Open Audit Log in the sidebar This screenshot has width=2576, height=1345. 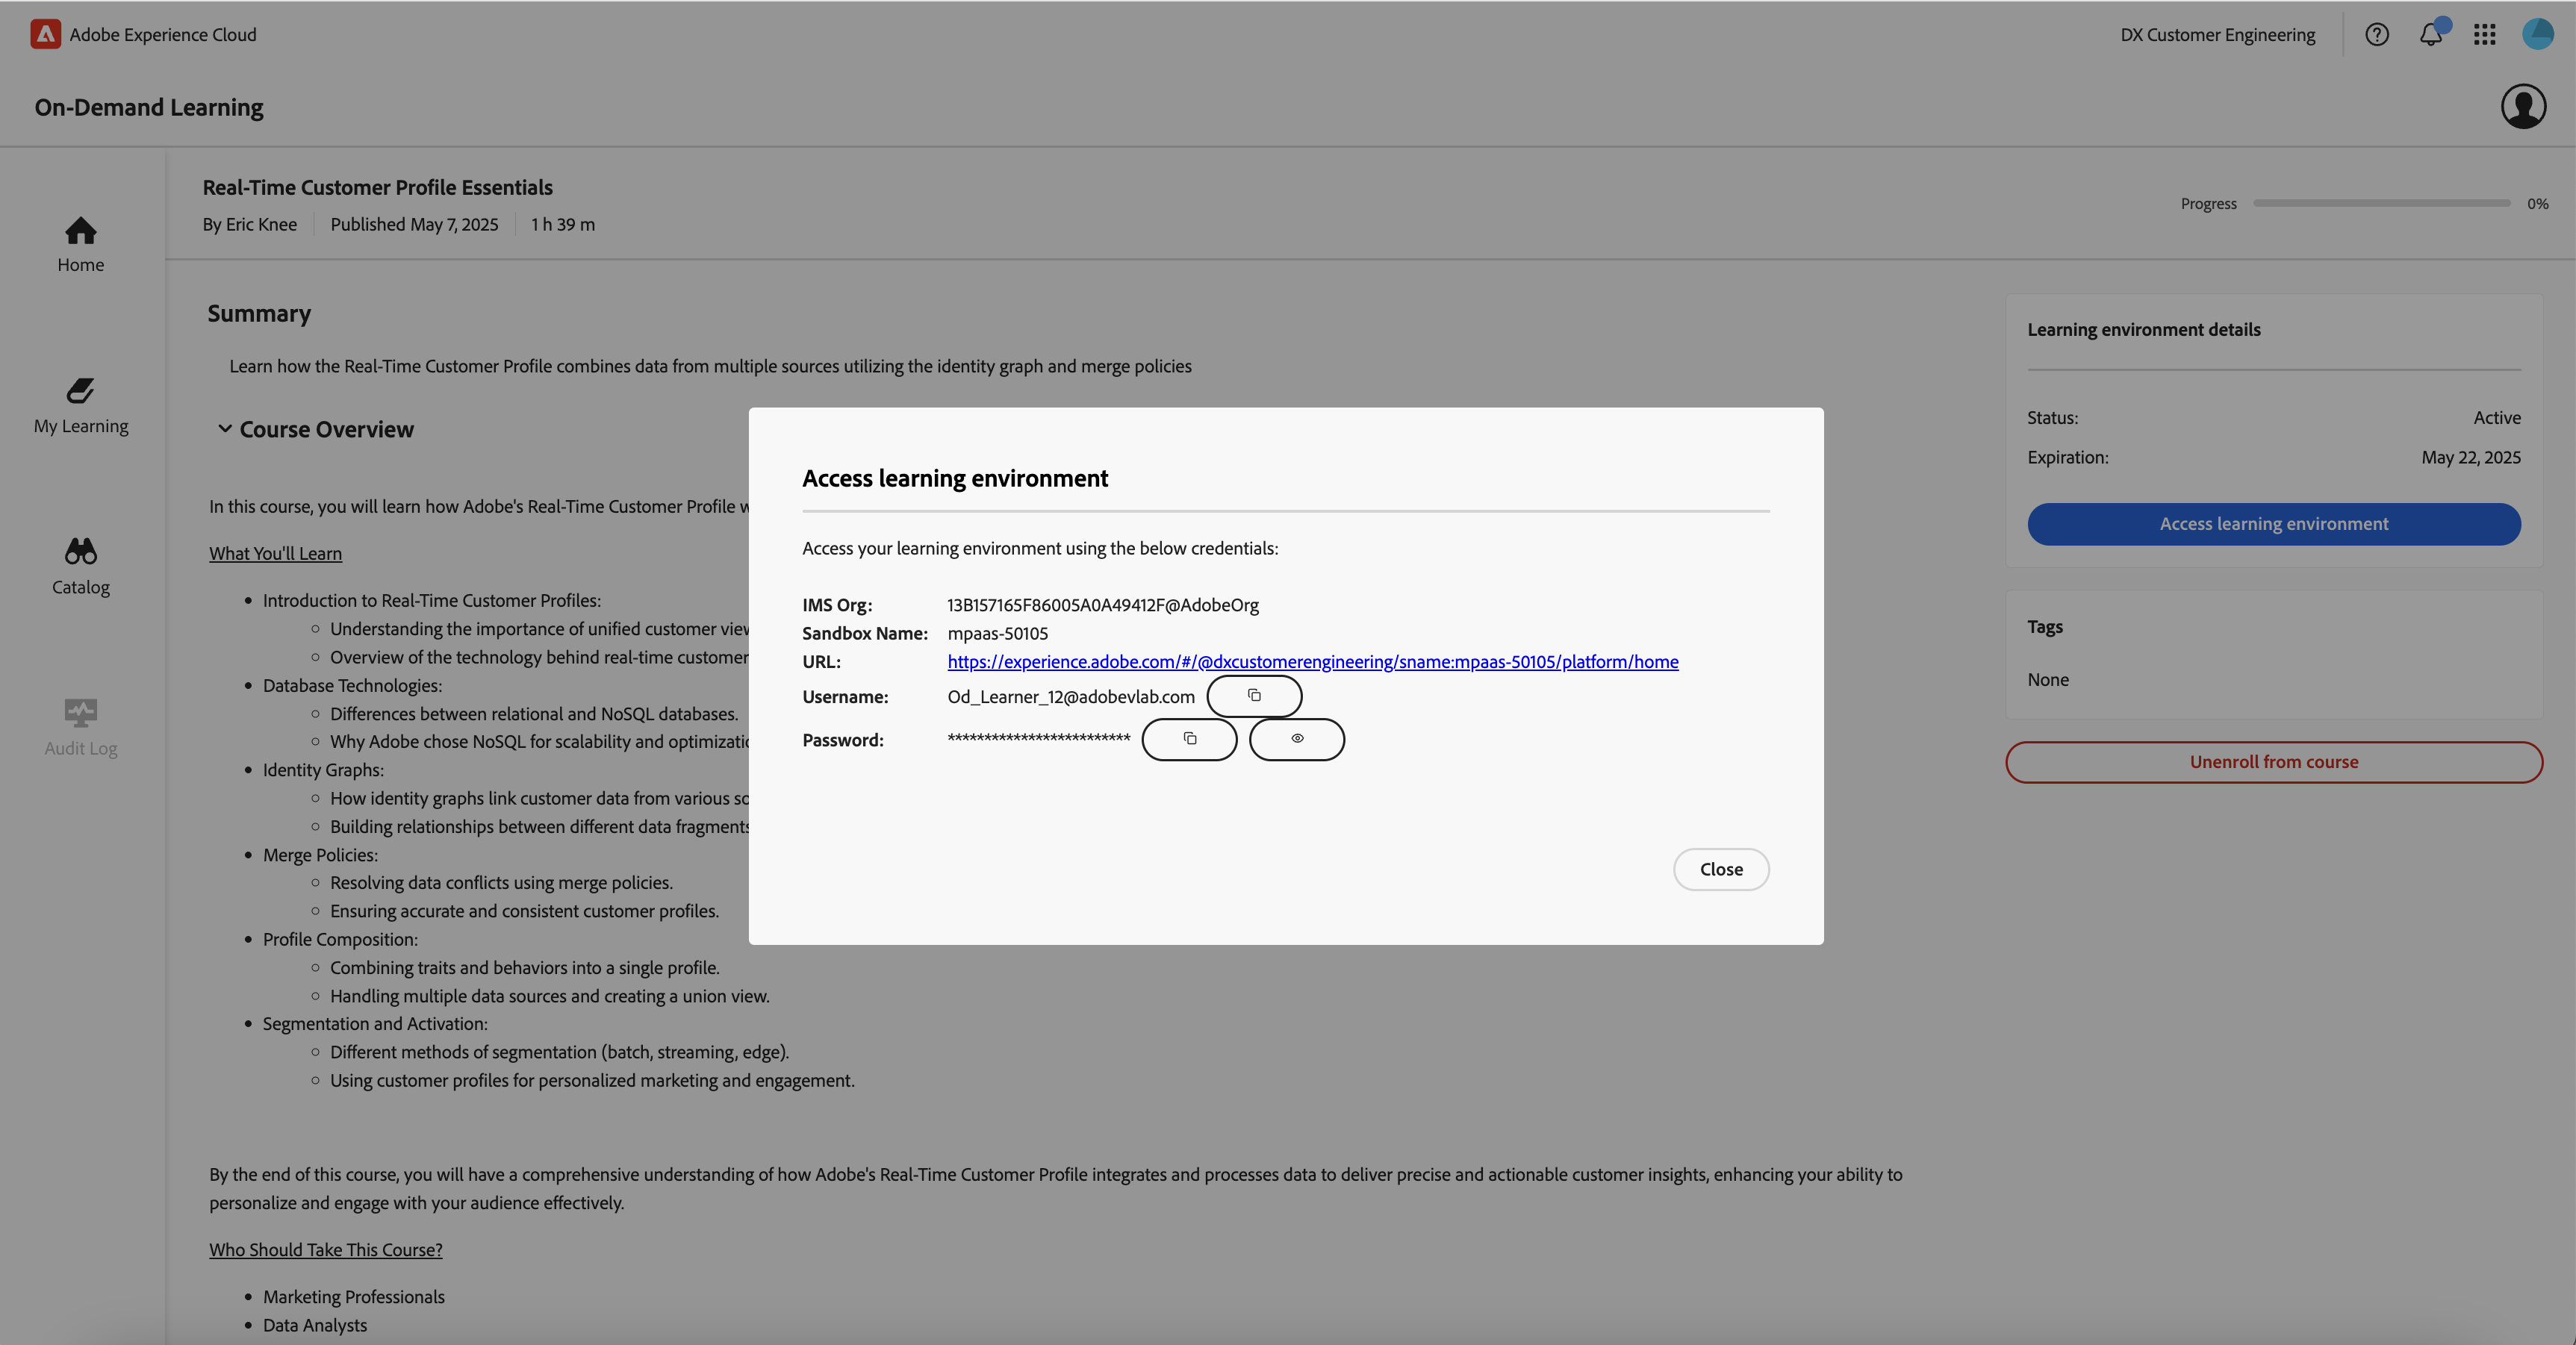tap(81, 728)
